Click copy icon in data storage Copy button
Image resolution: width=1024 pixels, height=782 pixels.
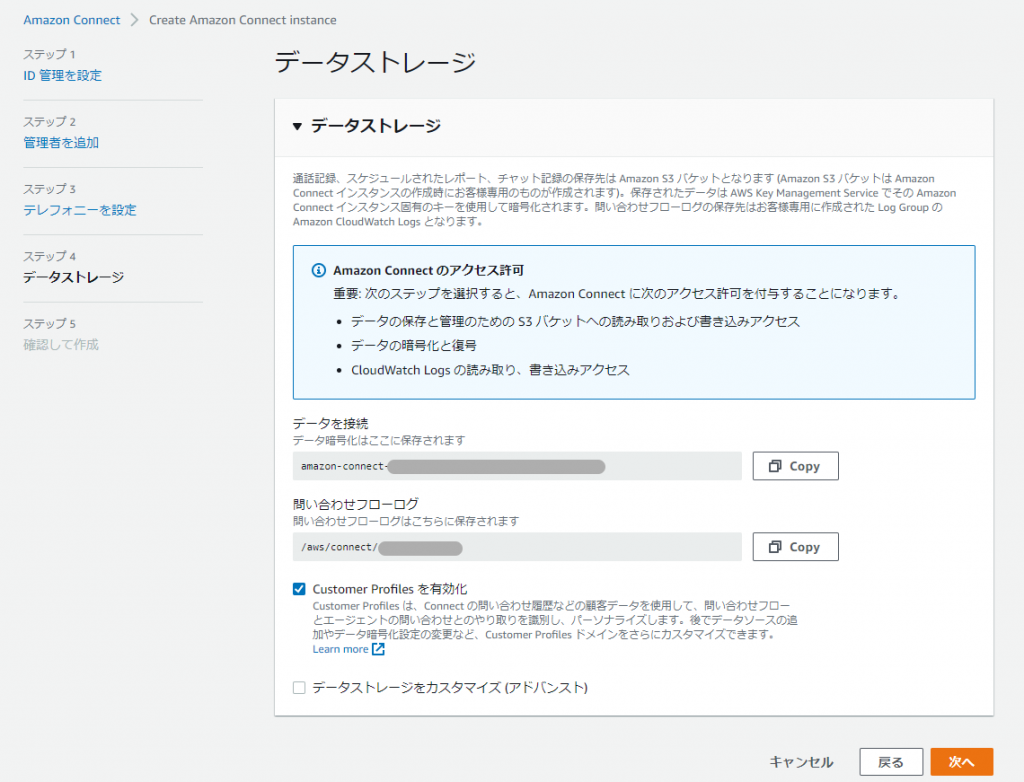coord(775,466)
